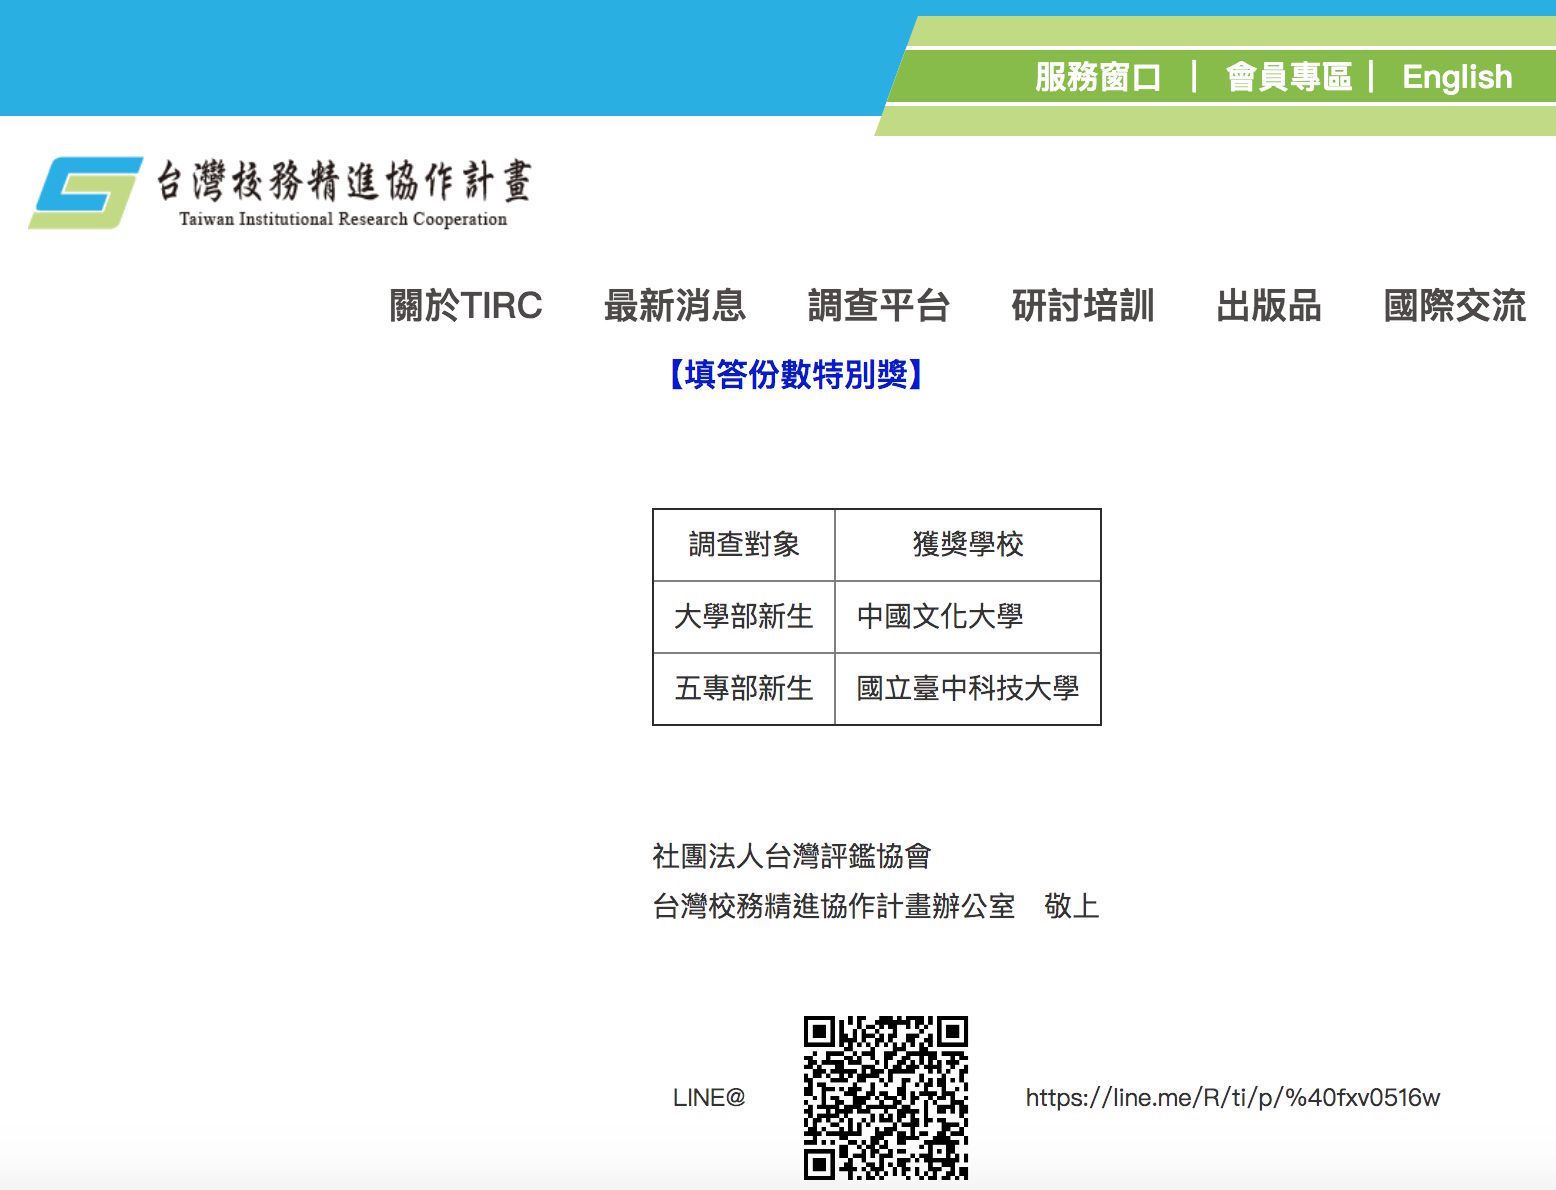1556x1190 pixels.
Task: Select the 中國文化大學 table cell
Action: (968, 617)
